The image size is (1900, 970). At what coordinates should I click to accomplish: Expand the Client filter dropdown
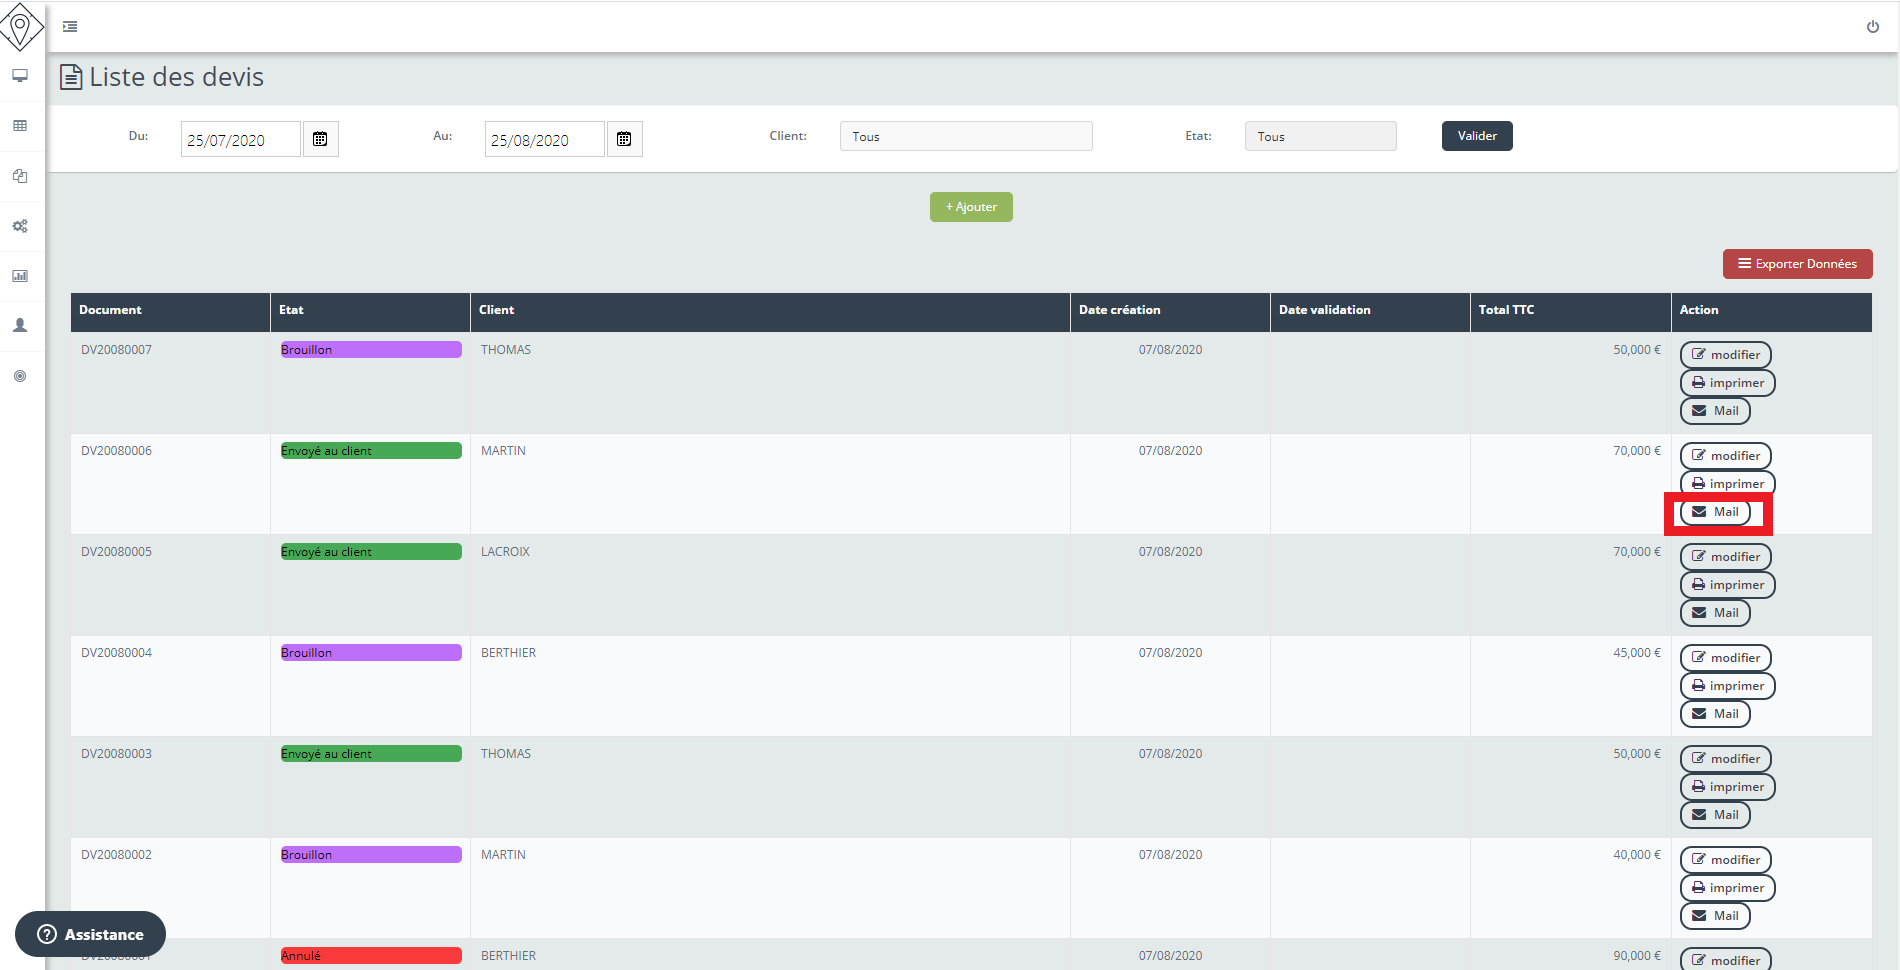[965, 136]
